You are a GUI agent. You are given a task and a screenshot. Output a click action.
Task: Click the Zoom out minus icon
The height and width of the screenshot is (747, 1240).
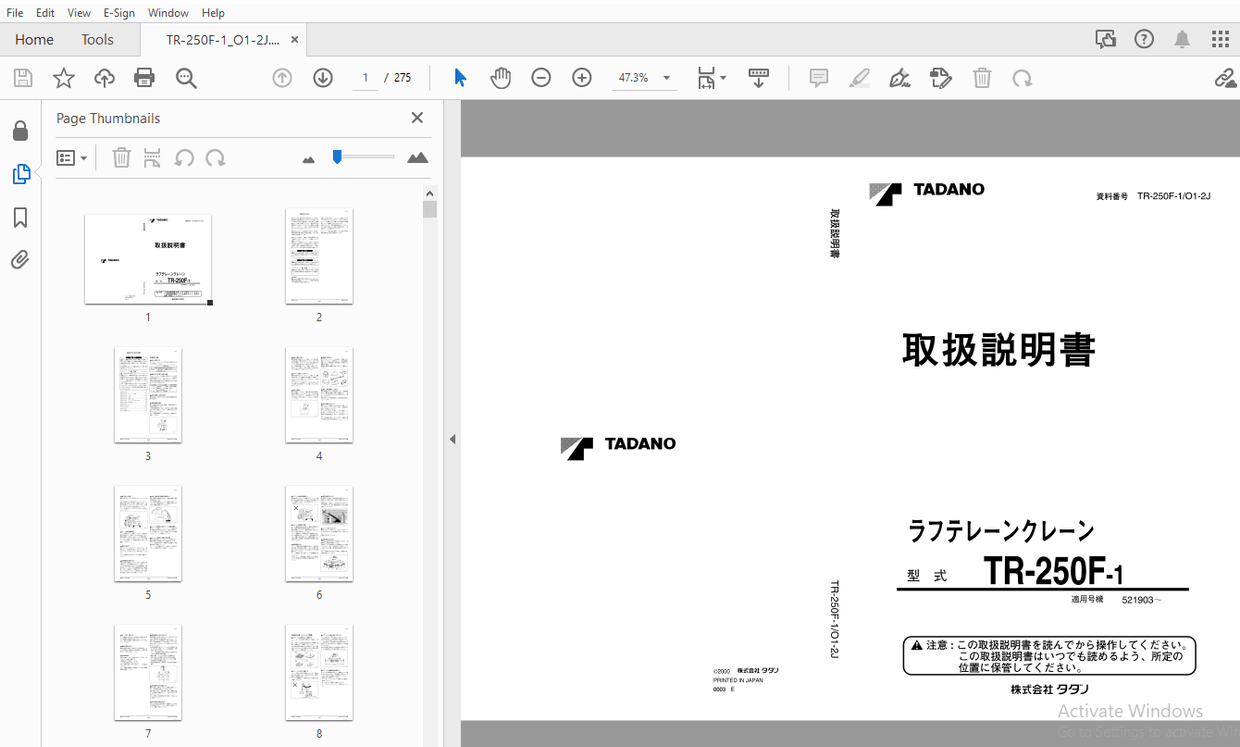tap(541, 78)
